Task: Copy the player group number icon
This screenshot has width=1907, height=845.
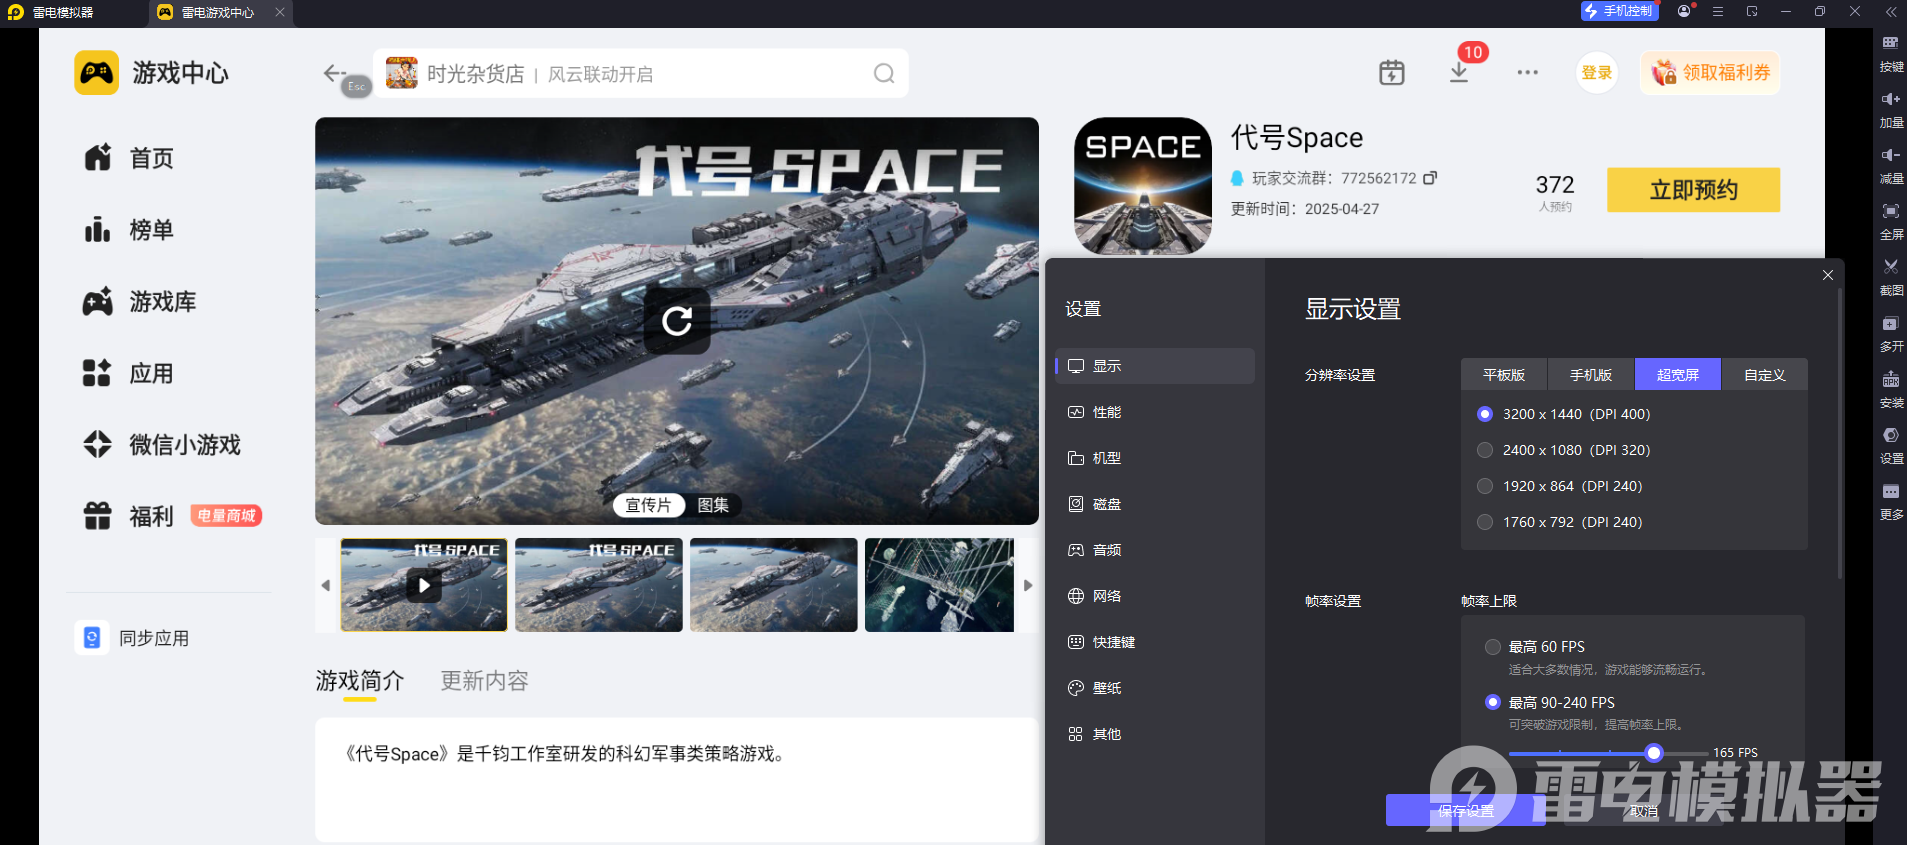Action: [x=1430, y=178]
